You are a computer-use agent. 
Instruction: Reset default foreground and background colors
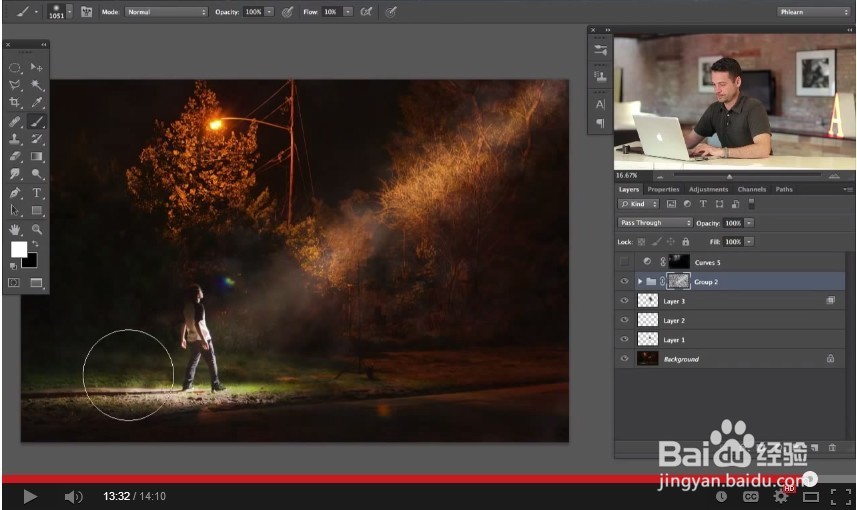[x=13, y=266]
